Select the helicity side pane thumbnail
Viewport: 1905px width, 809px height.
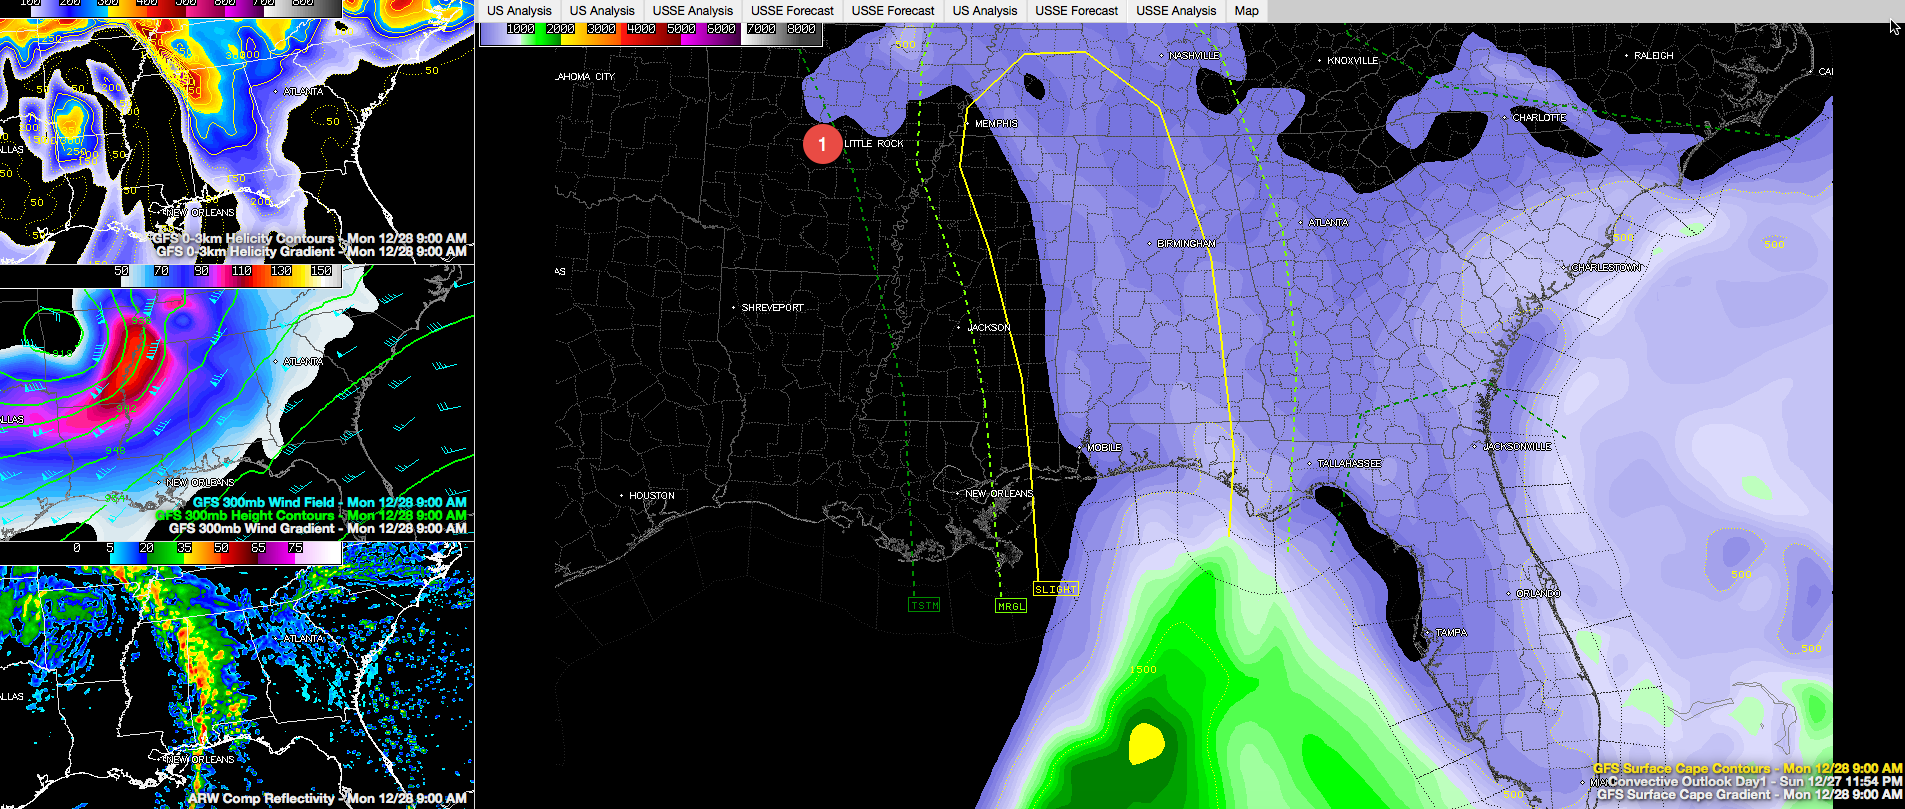(x=237, y=130)
